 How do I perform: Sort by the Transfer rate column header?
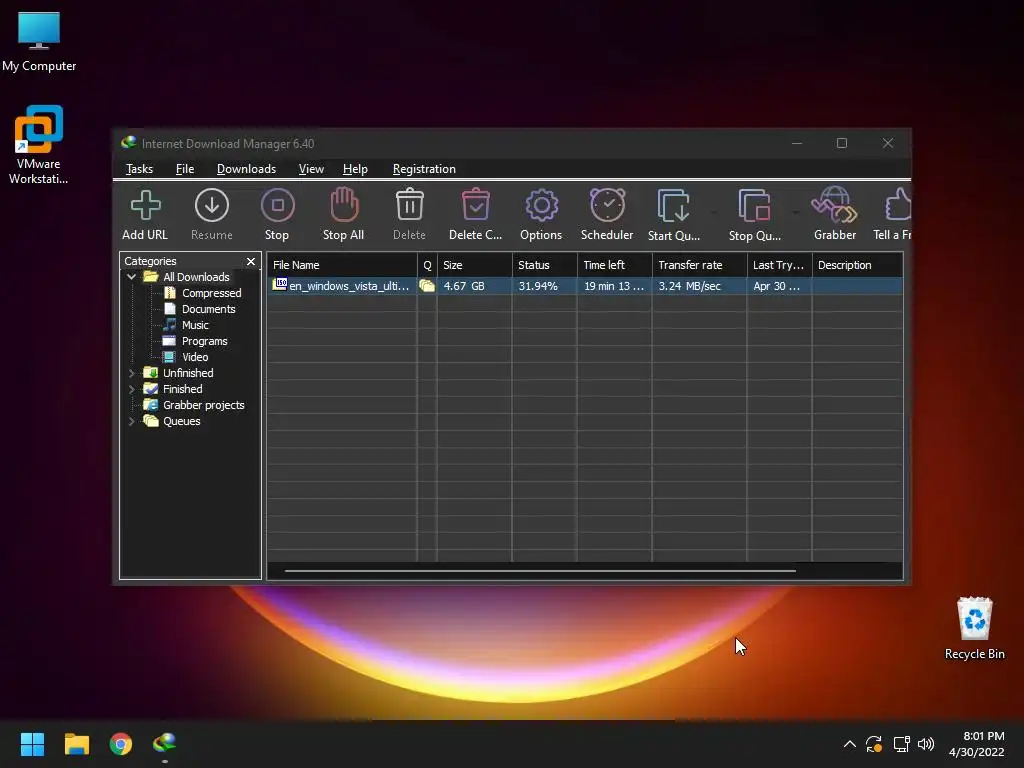(699, 265)
